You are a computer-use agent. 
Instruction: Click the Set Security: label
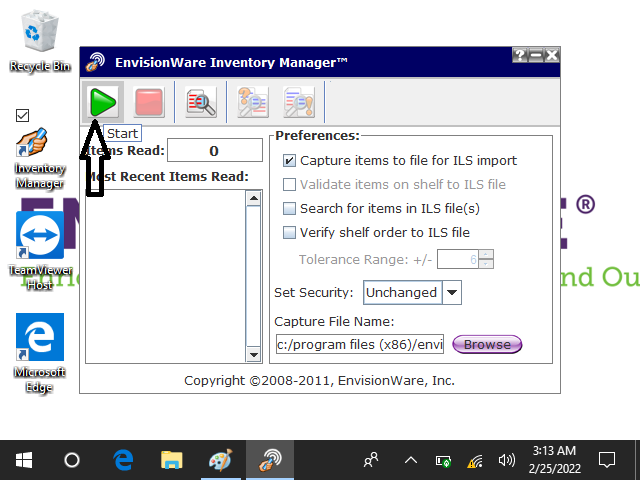pyautogui.click(x=313, y=293)
